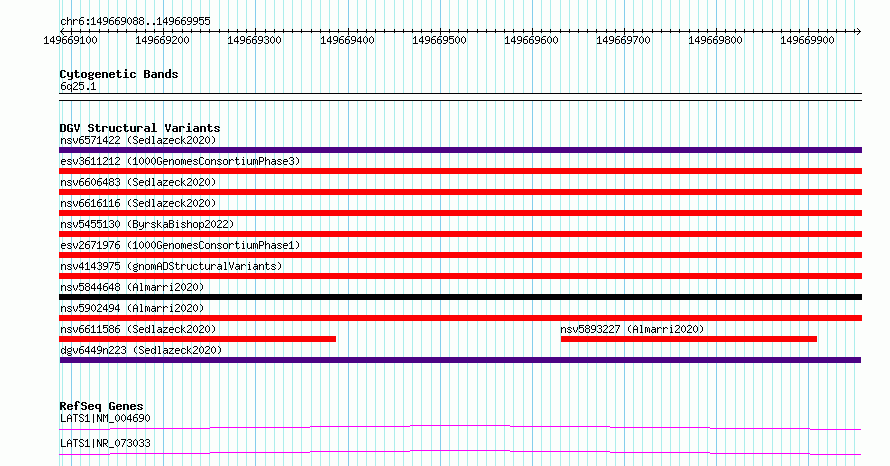Viewport: 890px width, 466px height.
Task: Click the red nsv5455130 variant bar
Action: click(x=460, y=234)
